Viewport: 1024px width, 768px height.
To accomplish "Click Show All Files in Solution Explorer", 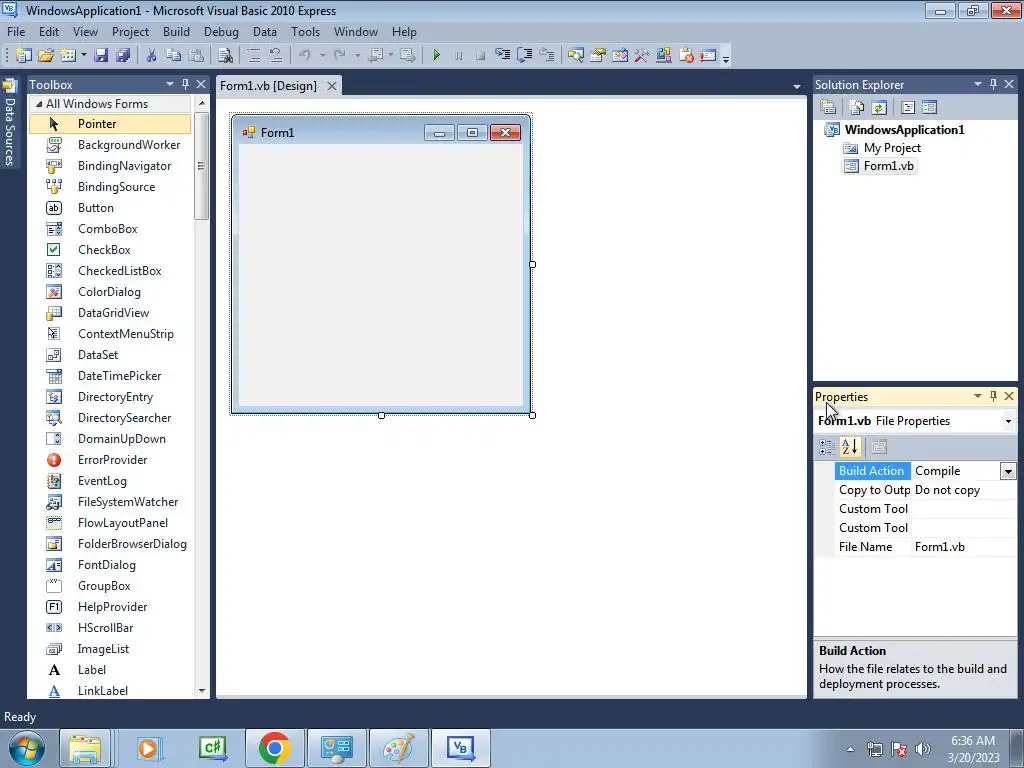I will pos(857,107).
